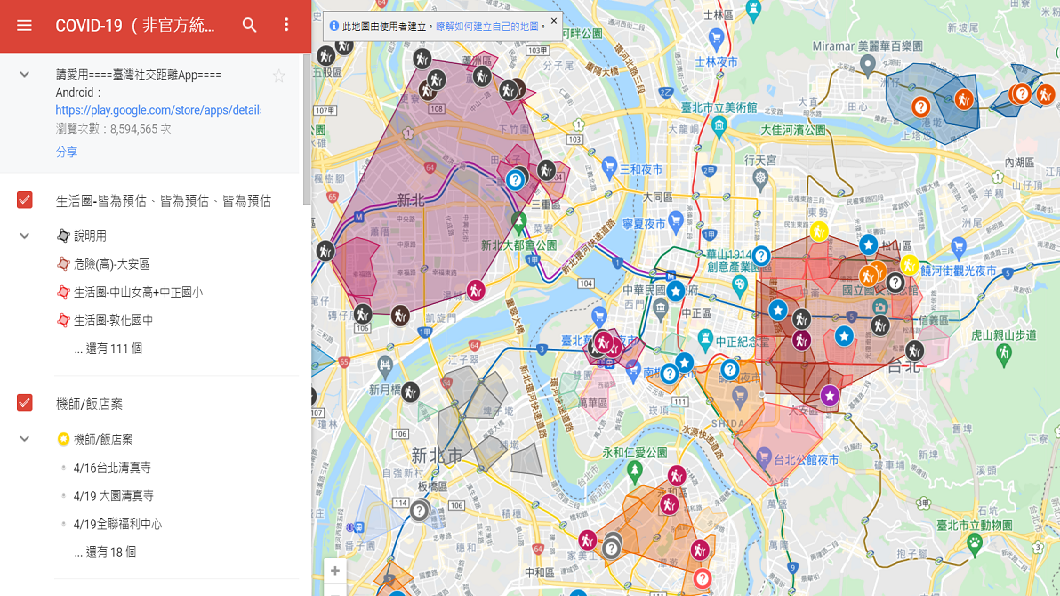
Task: Show the remaining 18 items (還有 18 個)
Action: (105, 552)
